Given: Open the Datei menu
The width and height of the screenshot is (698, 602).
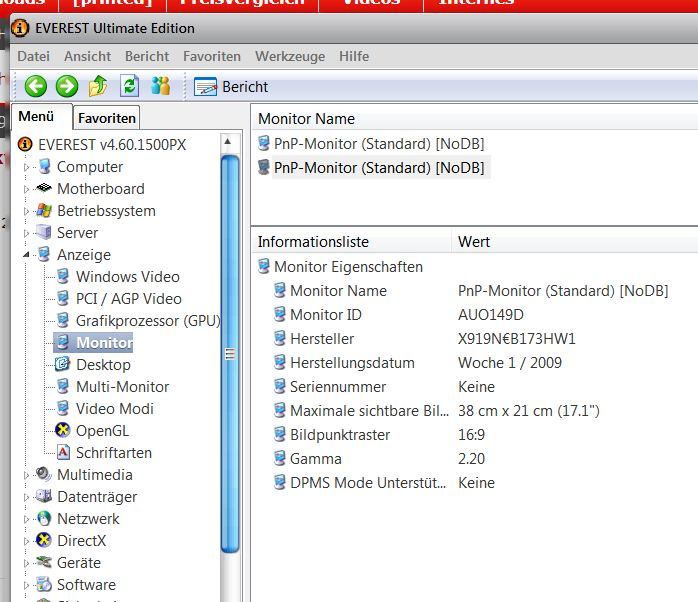Looking at the screenshot, I should click(x=33, y=57).
